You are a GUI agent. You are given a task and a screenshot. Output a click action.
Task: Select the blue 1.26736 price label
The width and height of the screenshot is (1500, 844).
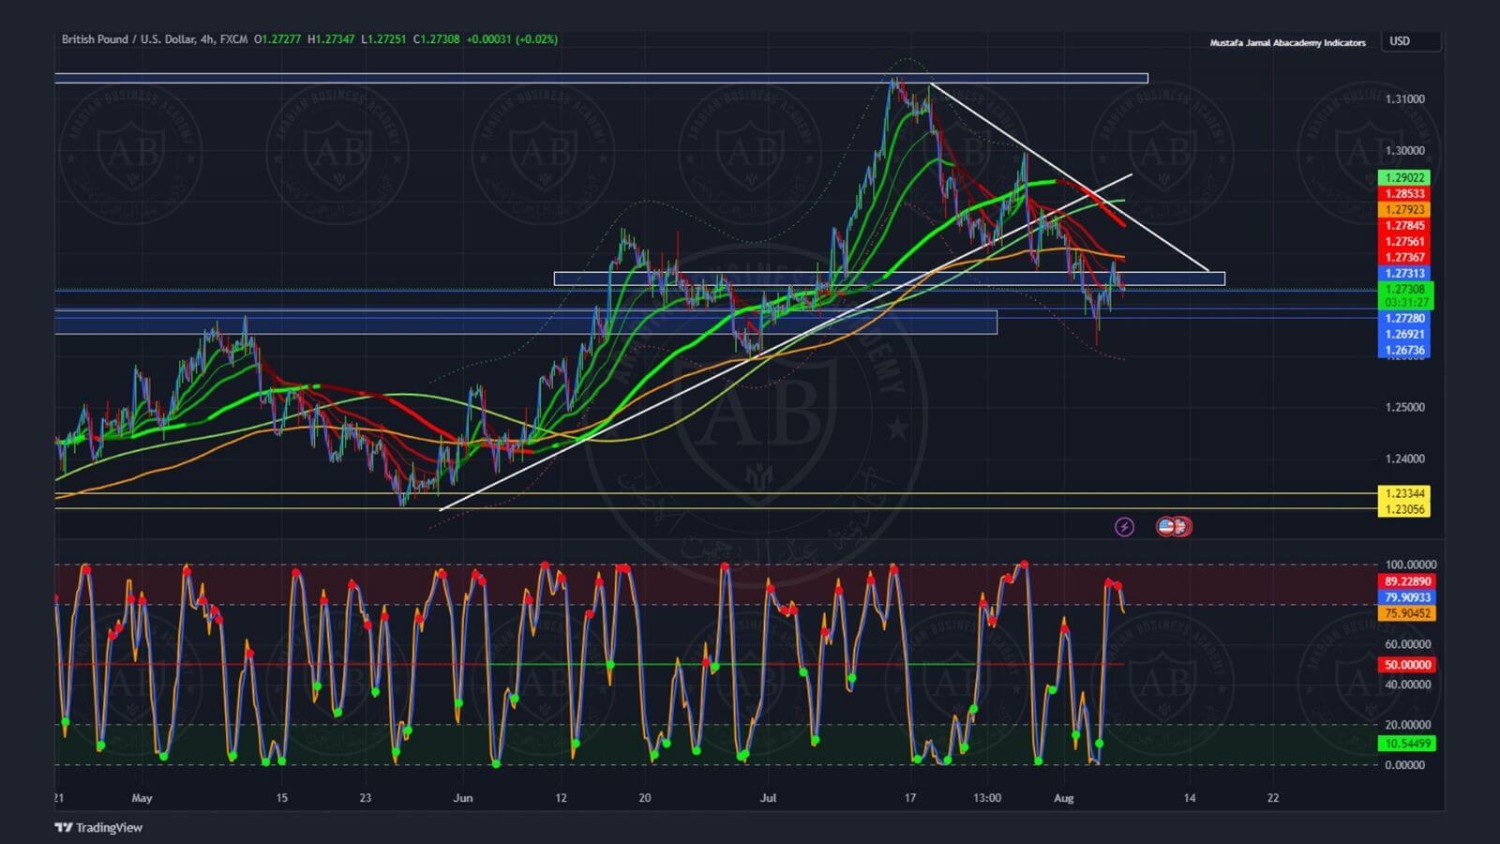pyautogui.click(x=1404, y=350)
